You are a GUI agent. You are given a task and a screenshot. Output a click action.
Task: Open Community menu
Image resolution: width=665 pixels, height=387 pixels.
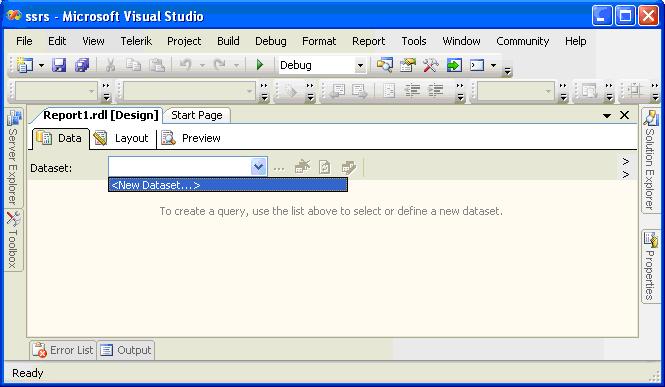click(x=522, y=41)
